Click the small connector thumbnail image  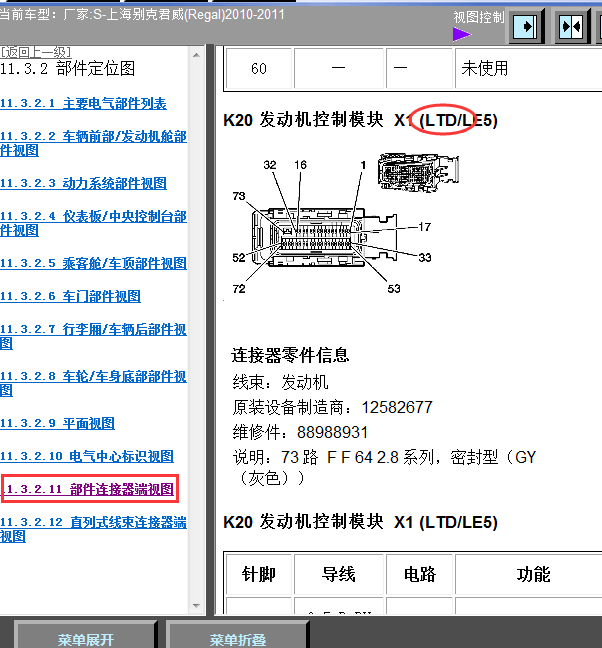tap(418, 172)
